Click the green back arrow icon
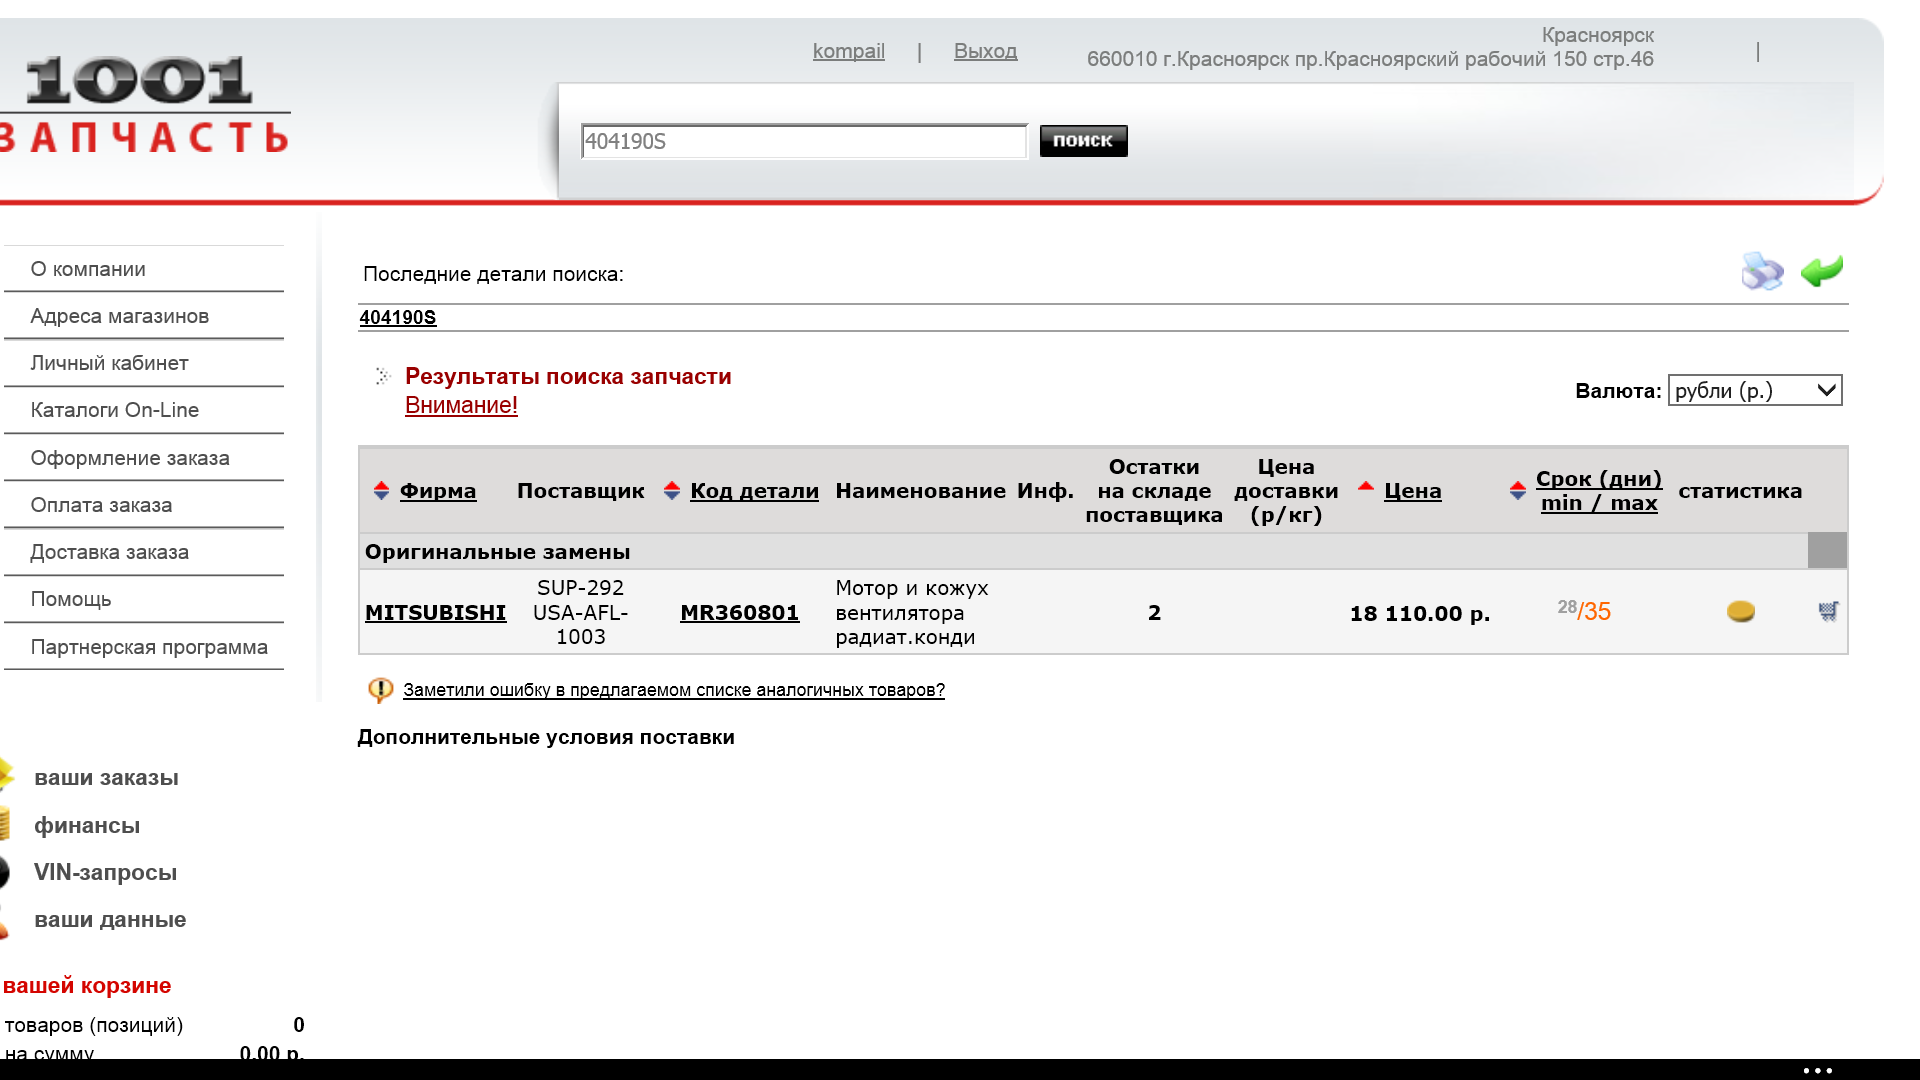Viewport: 1920px width, 1080px height. pyautogui.click(x=1822, y=270)
